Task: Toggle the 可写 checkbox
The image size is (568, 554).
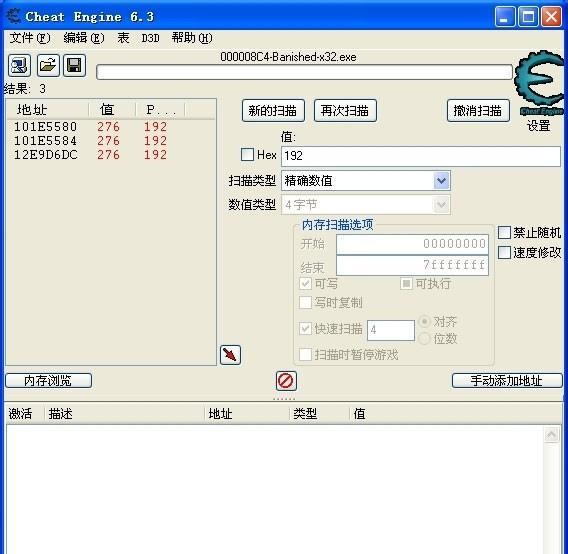Action: pyautogui.click(x=305, y=283)
